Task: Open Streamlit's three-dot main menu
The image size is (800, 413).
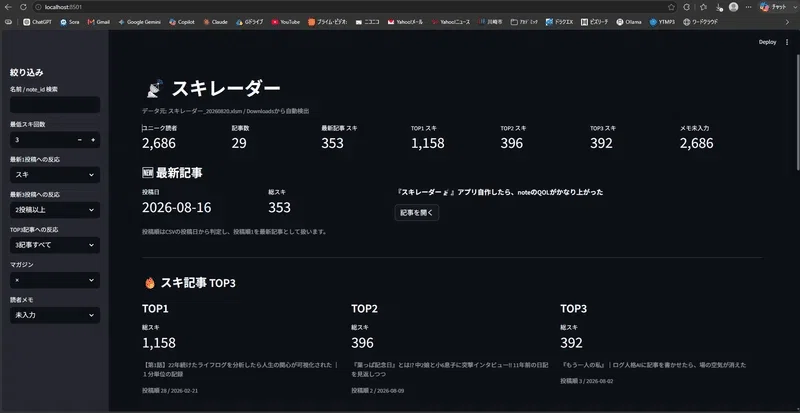Action: click(x=787, y=42)
